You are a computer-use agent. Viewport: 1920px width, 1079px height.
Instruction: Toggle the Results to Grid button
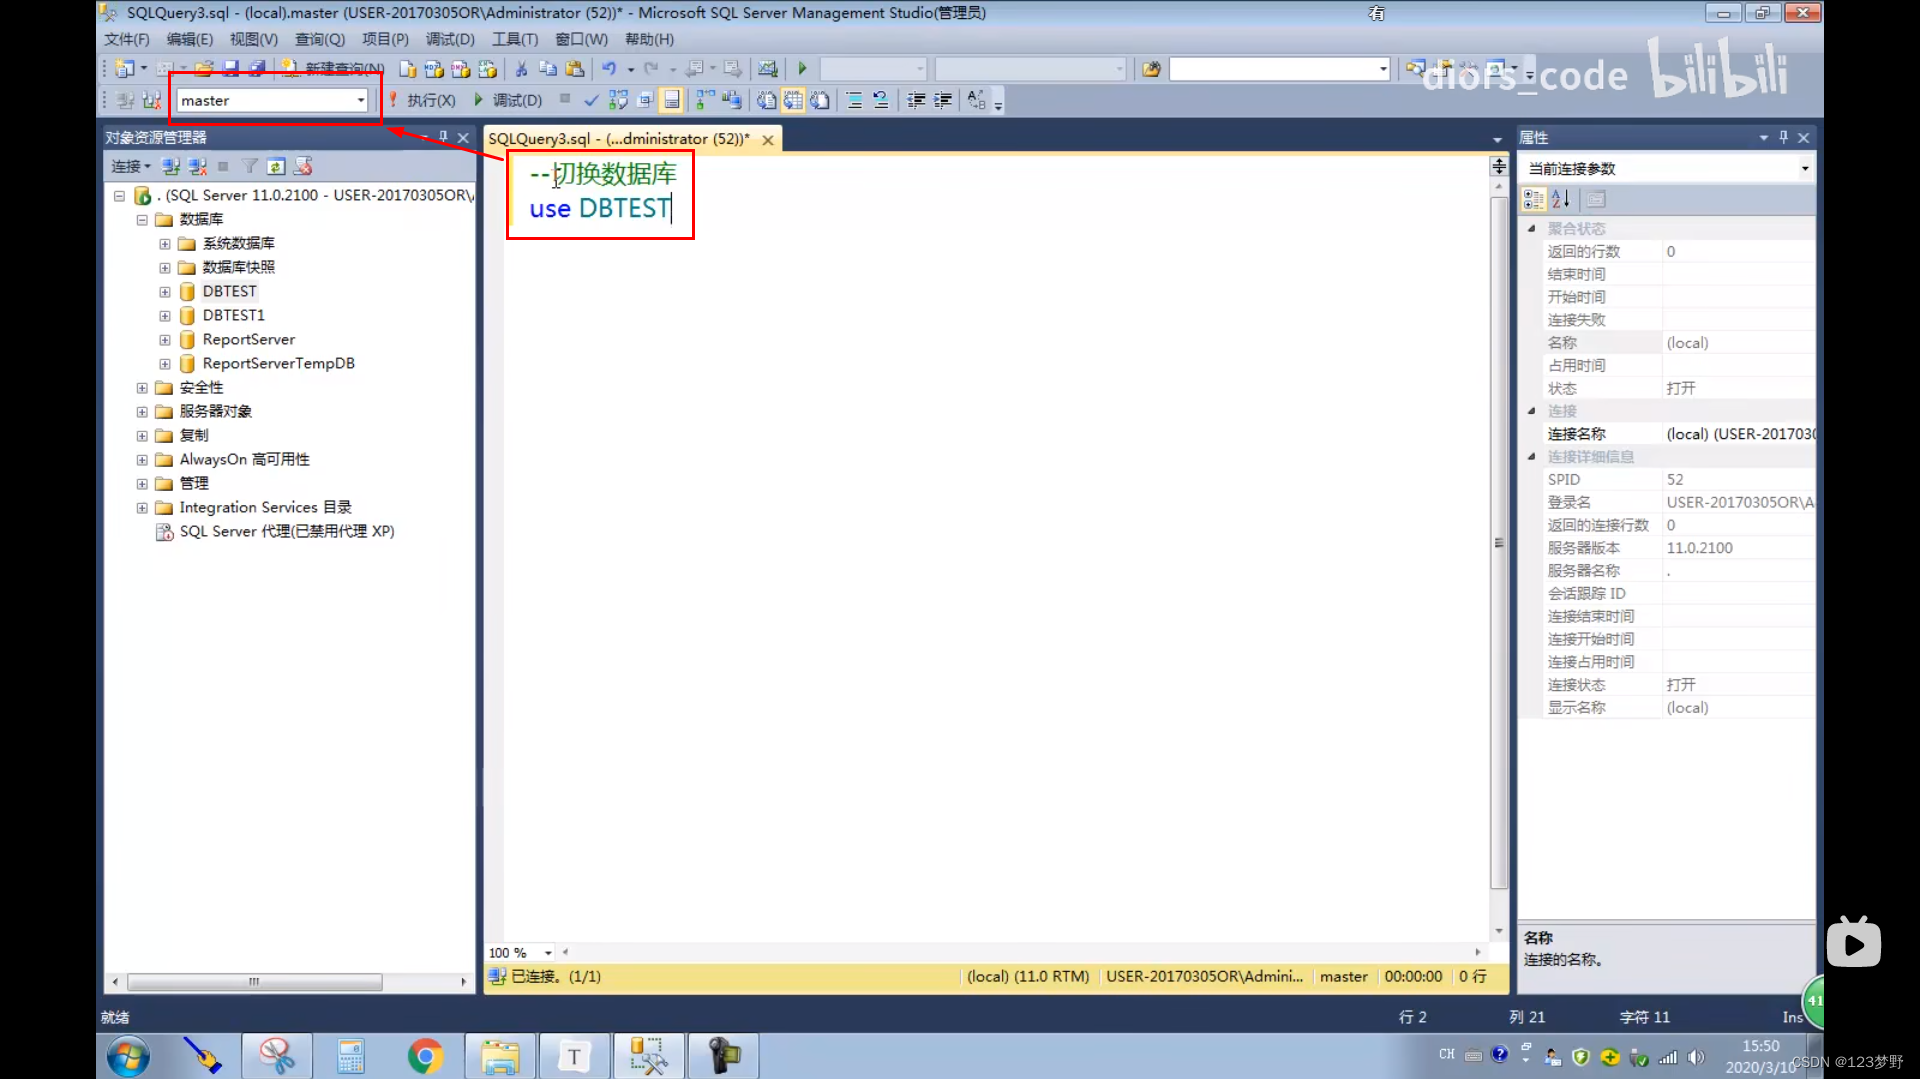793,100
